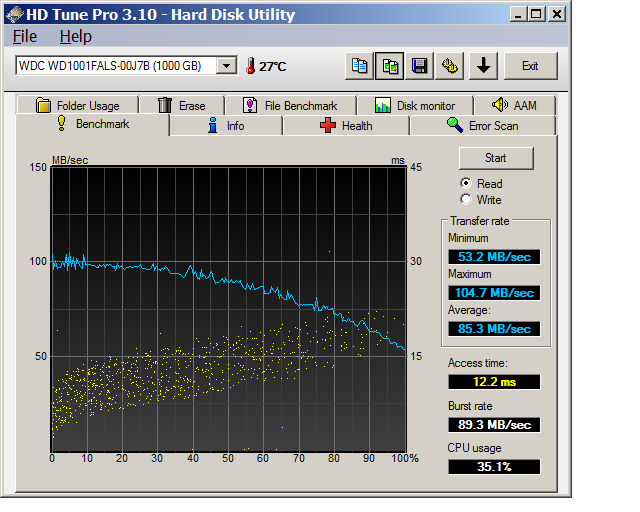Screen dimensions: 640x512
Task: Click the copy text to clipboard icon
Action: [359, 66]
